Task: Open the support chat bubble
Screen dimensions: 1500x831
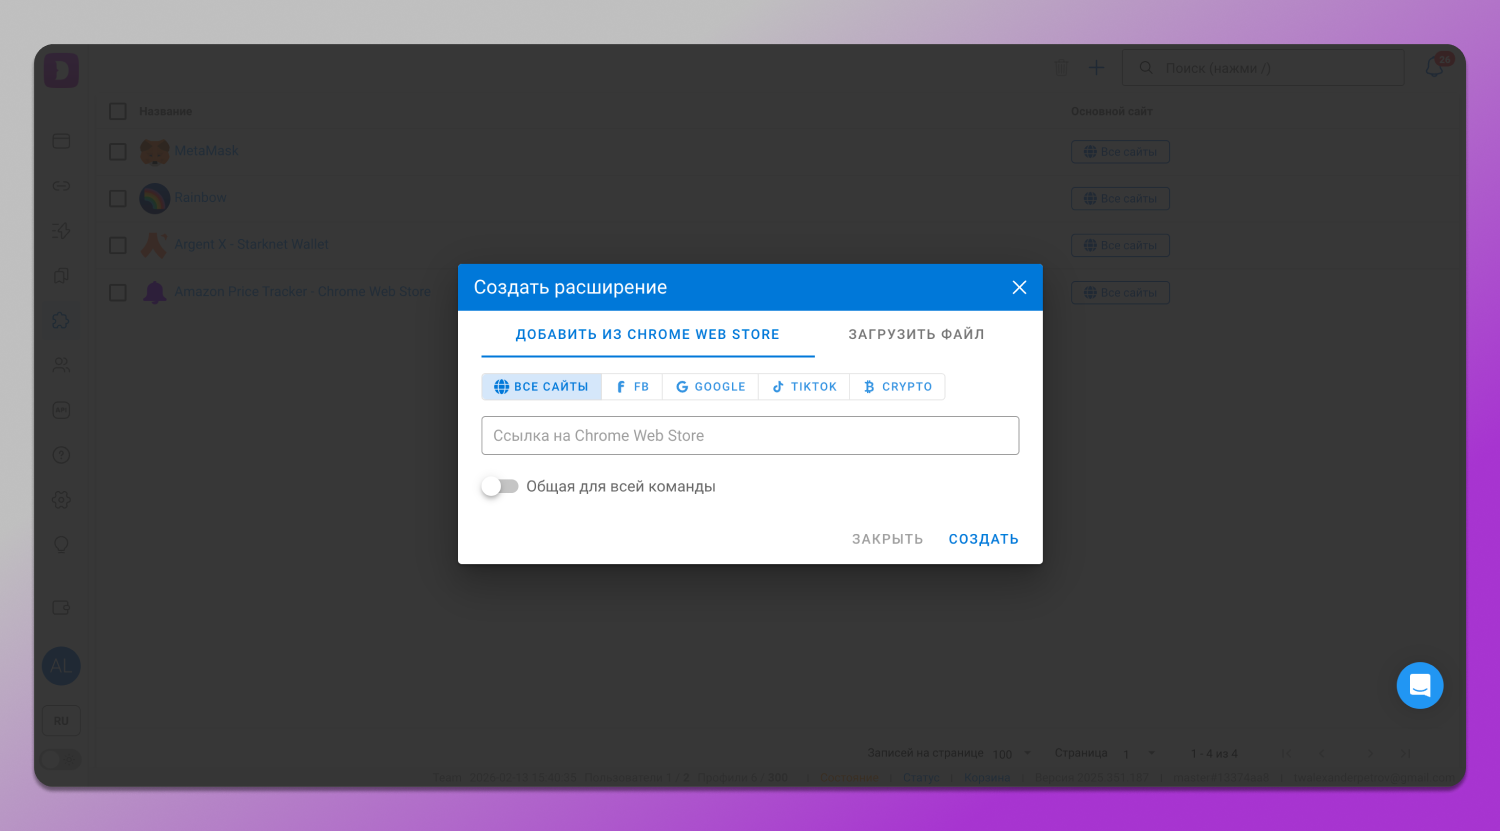Action: (x=1419, y=686)
